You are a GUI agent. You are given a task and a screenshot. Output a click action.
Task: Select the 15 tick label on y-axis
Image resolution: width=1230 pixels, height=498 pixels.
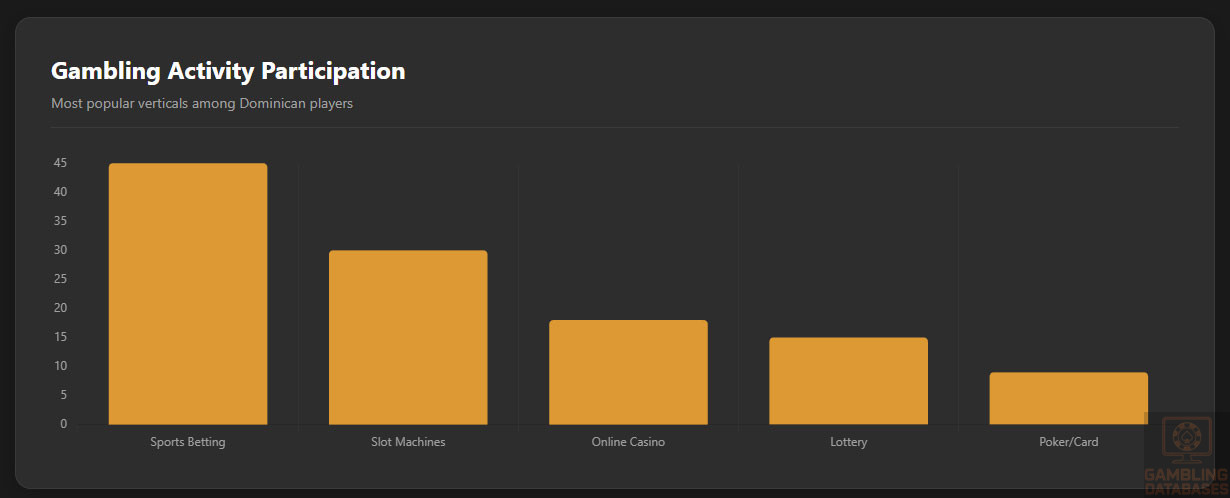61,337
